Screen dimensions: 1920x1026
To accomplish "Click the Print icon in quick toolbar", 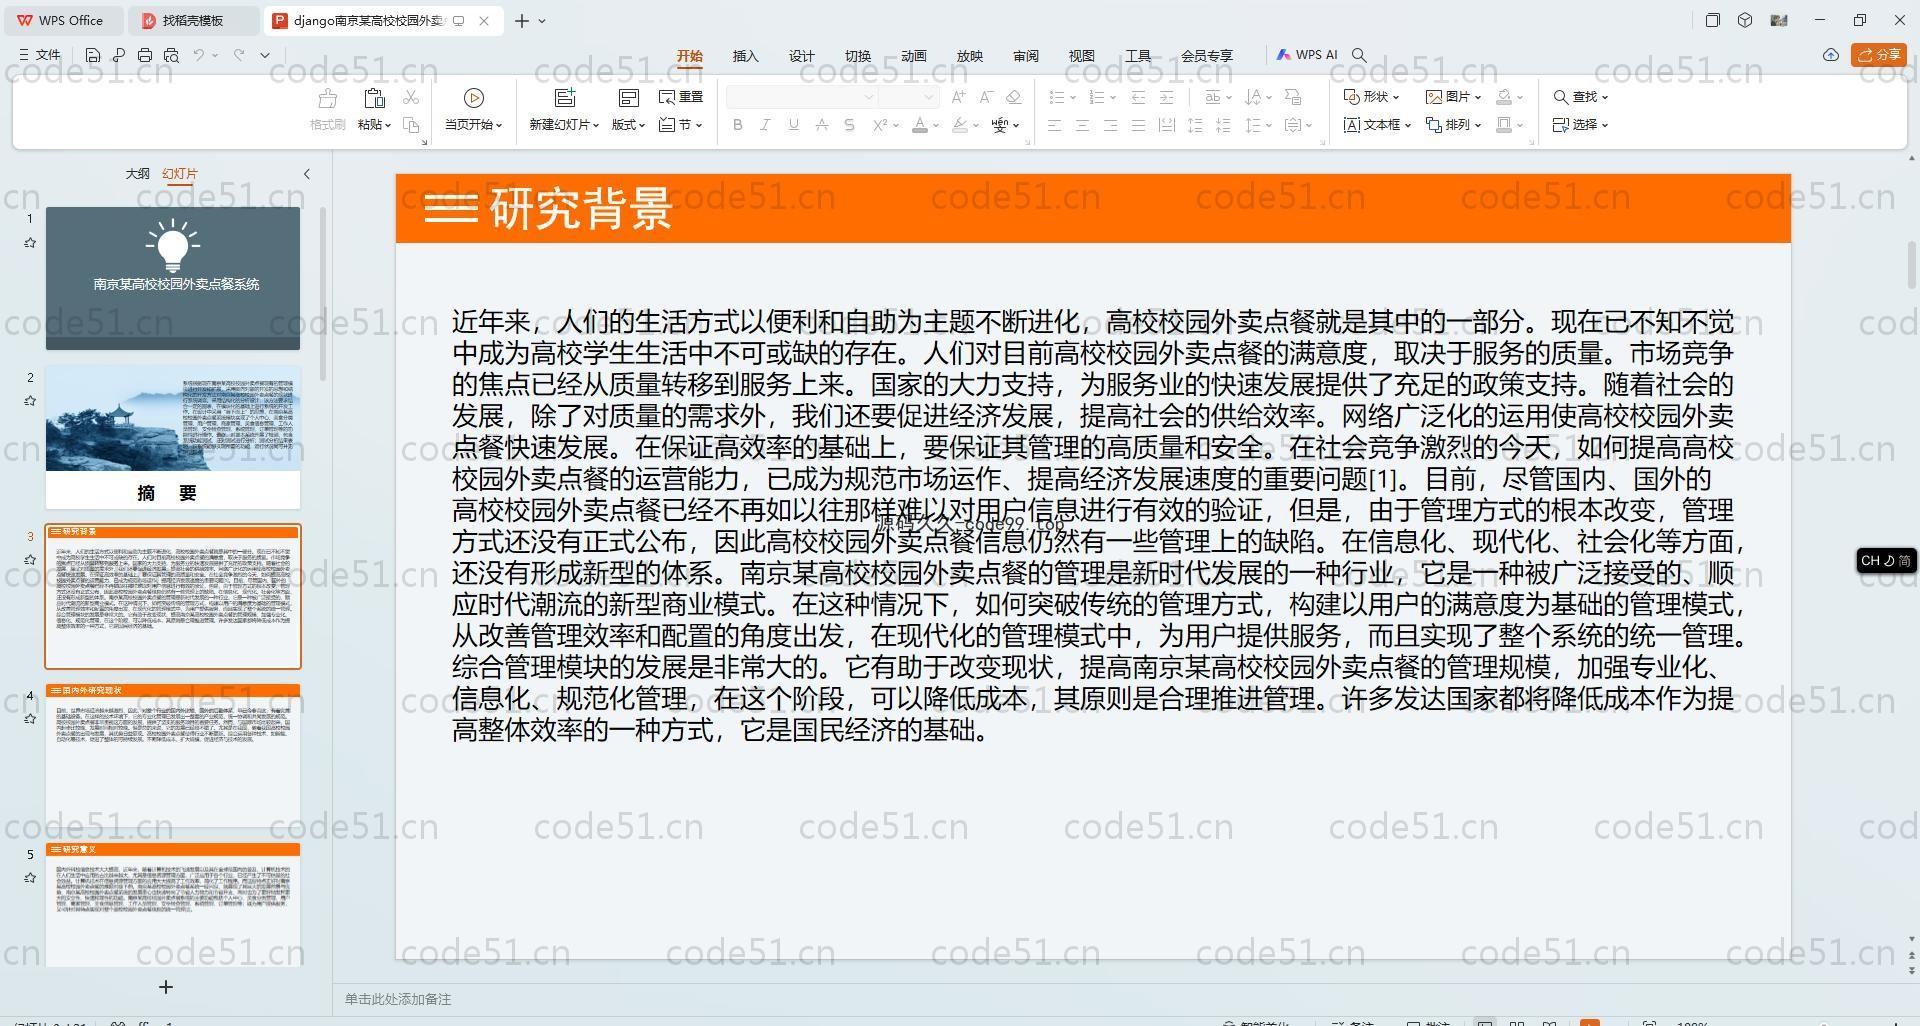I will coord(145,55).
